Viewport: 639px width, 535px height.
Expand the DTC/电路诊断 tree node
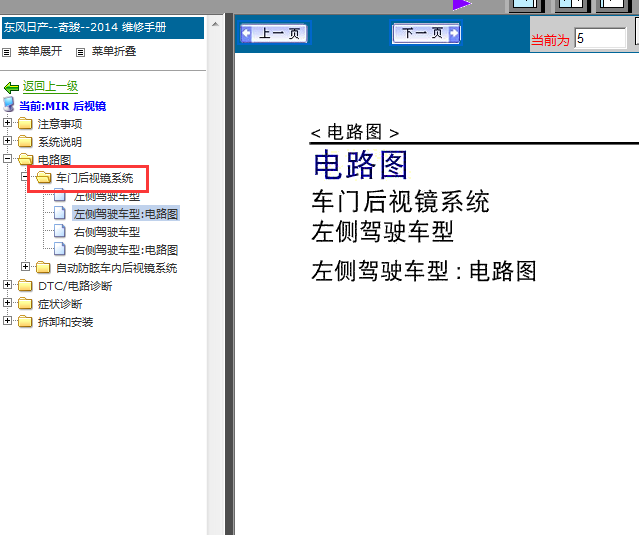pyautogui.click(x=7, y=284)
